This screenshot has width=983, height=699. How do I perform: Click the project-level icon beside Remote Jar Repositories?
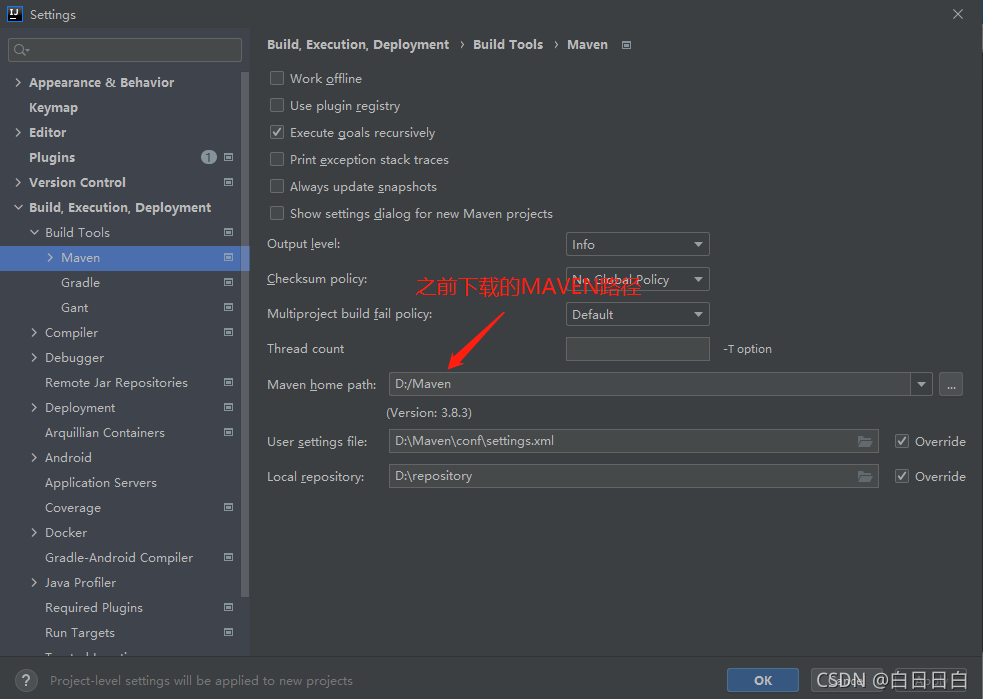click(229, 382)
